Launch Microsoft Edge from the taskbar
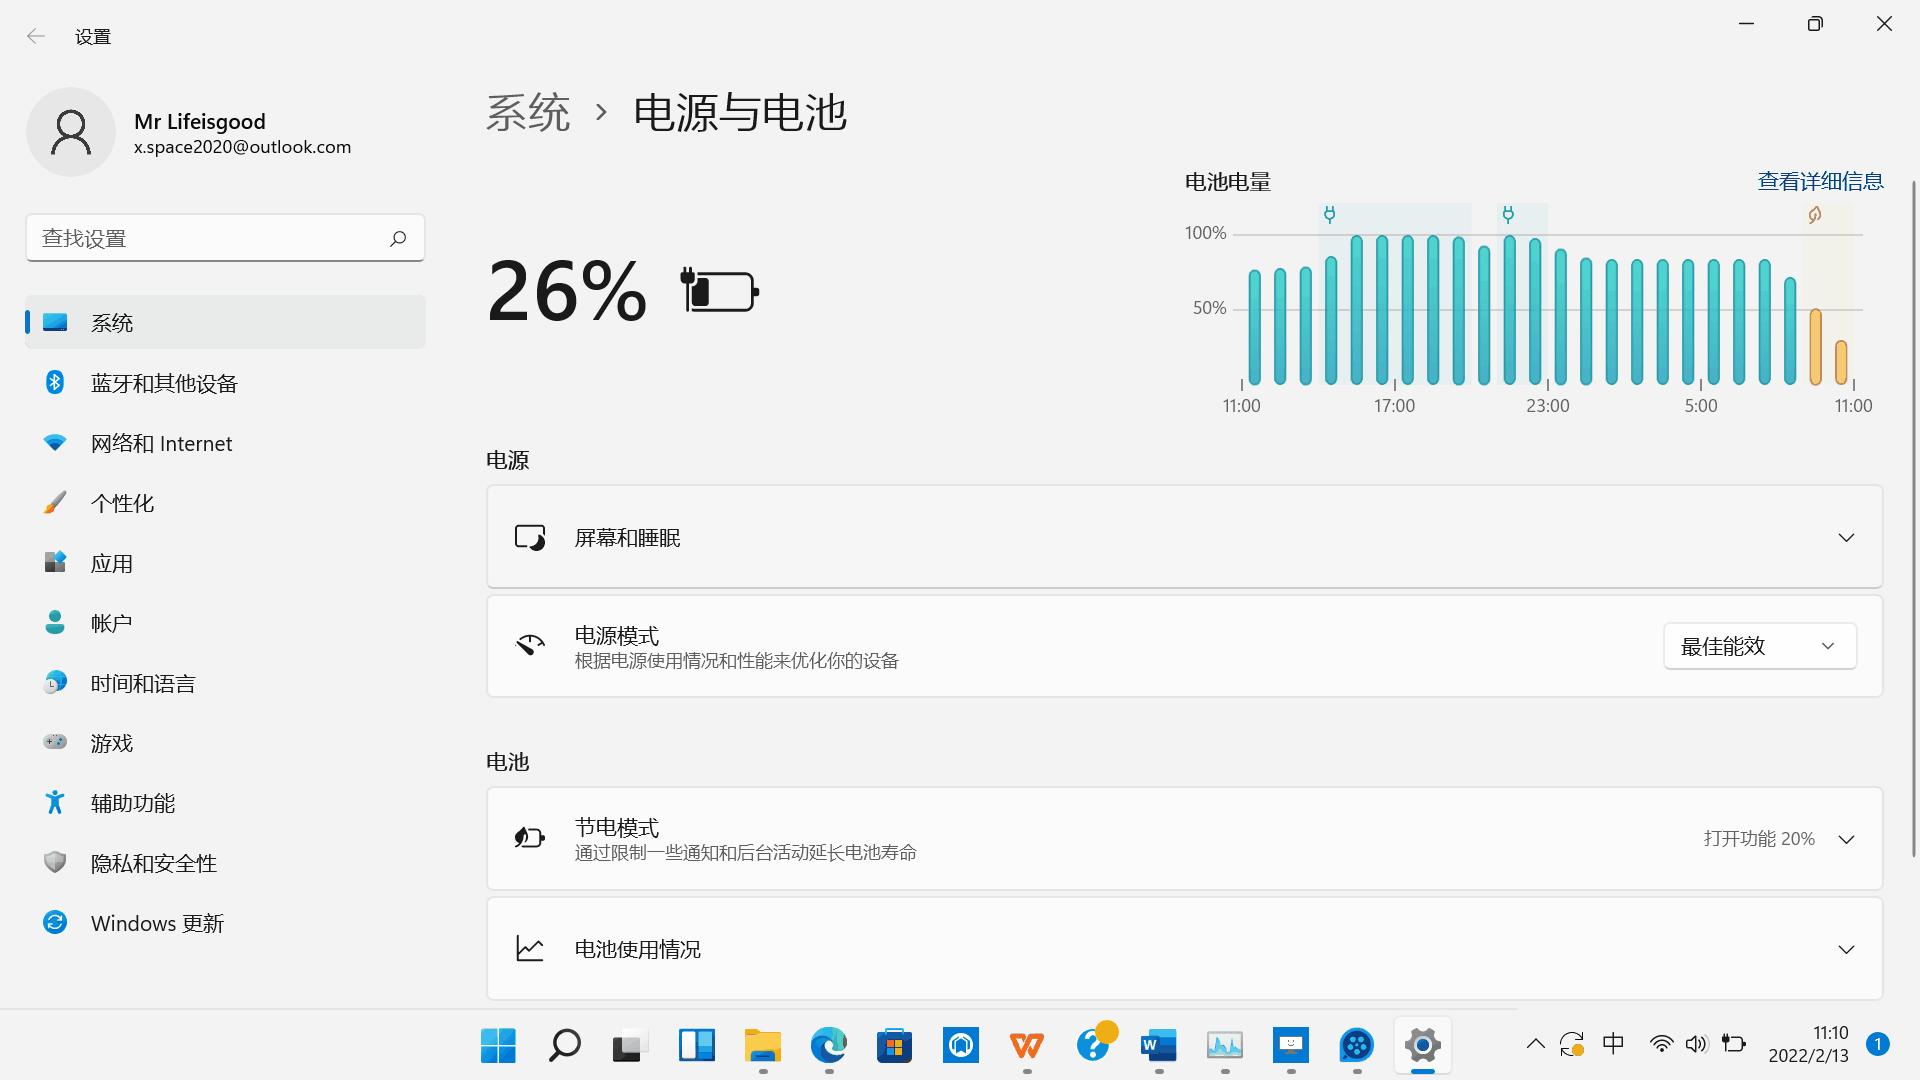 [x=829, y=1046]
